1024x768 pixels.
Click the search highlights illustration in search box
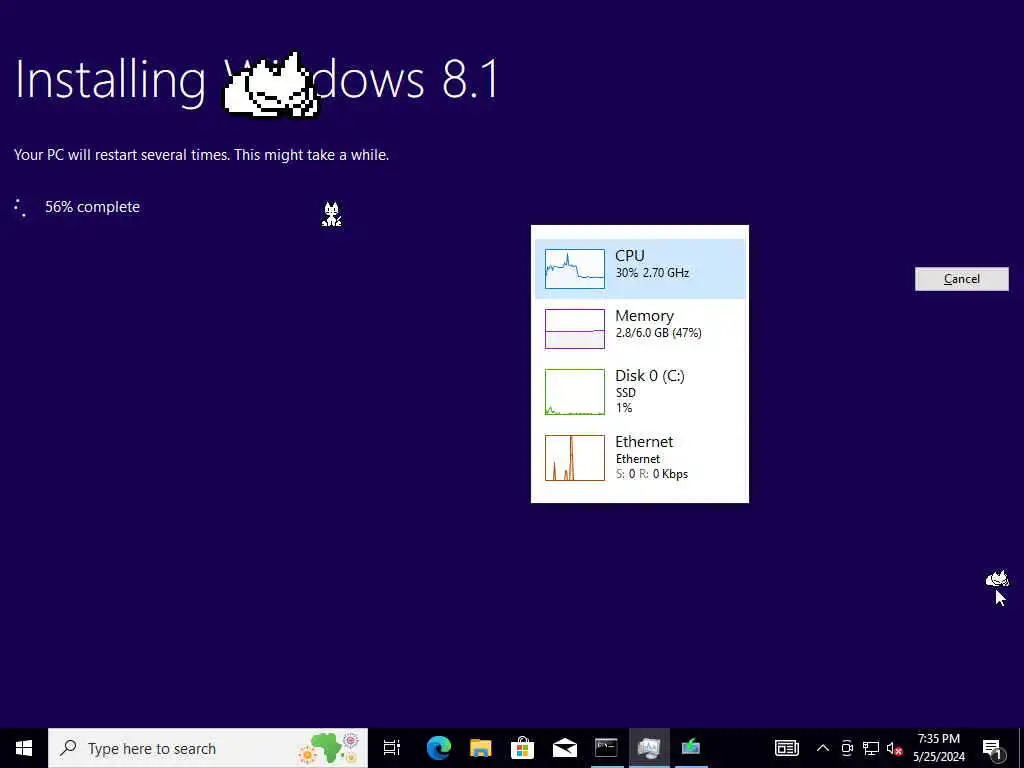pos(330,748)
